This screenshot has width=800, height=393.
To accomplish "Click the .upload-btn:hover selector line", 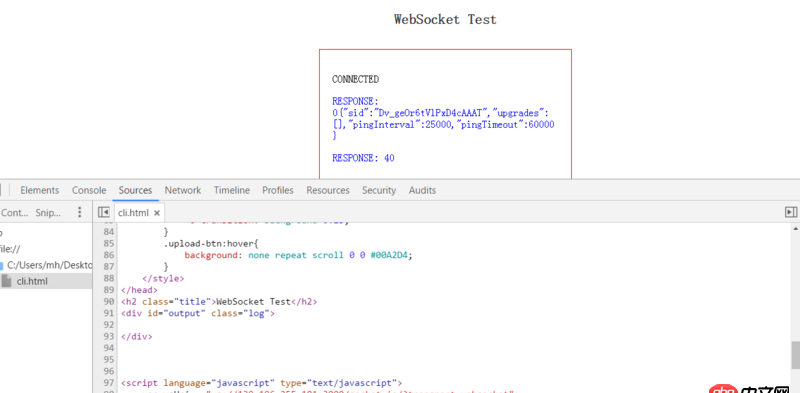I will [211, 243].
